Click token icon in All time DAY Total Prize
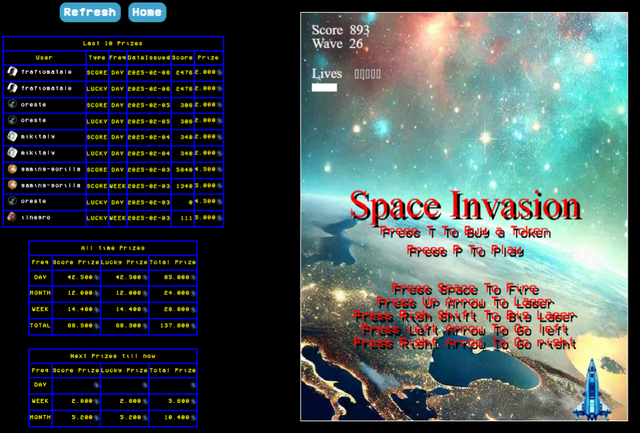Image resolution: width=640 pixels, height=433 pixels. [193, 278]
